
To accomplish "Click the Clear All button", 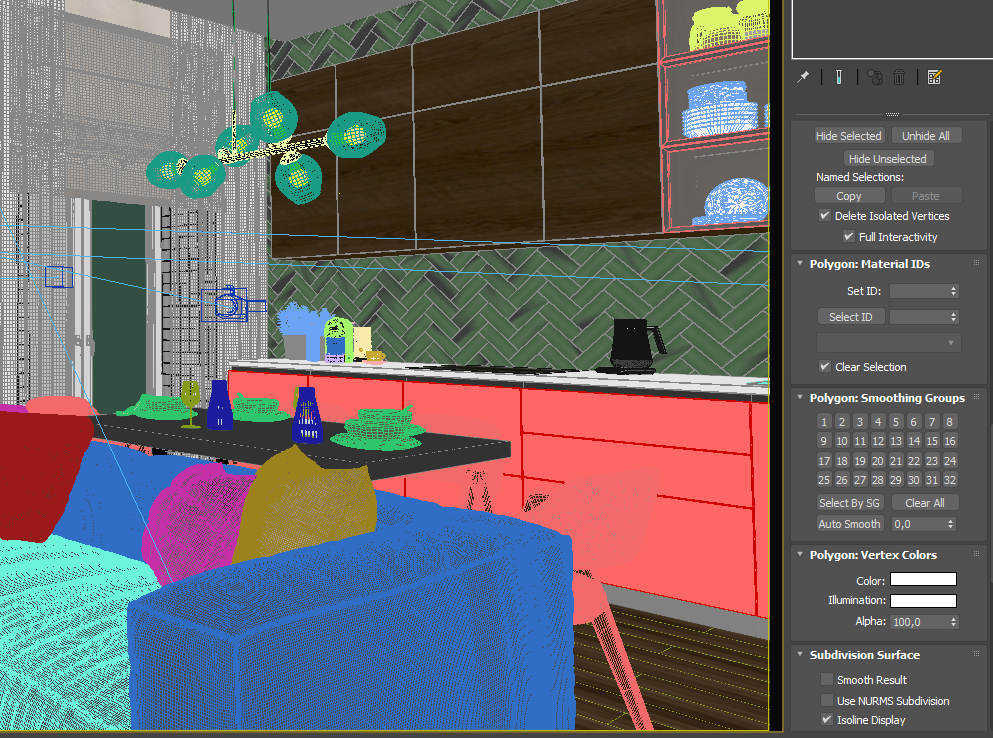I will point(925,502).
